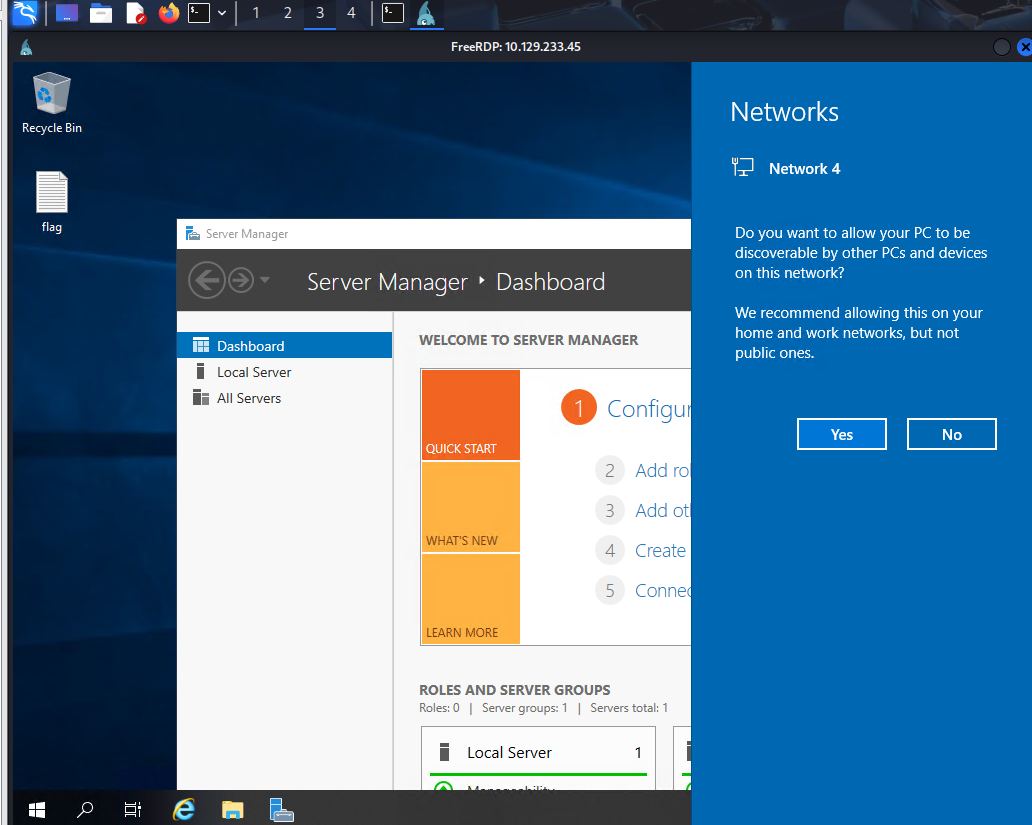This screenshot has height=825, width=1032.
Task: Select the flag file on desktop
Action: coord(51,202)
